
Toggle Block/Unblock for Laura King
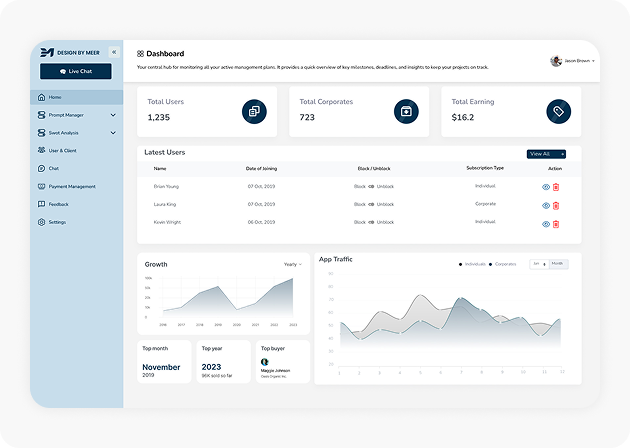(x=371, y=205)
